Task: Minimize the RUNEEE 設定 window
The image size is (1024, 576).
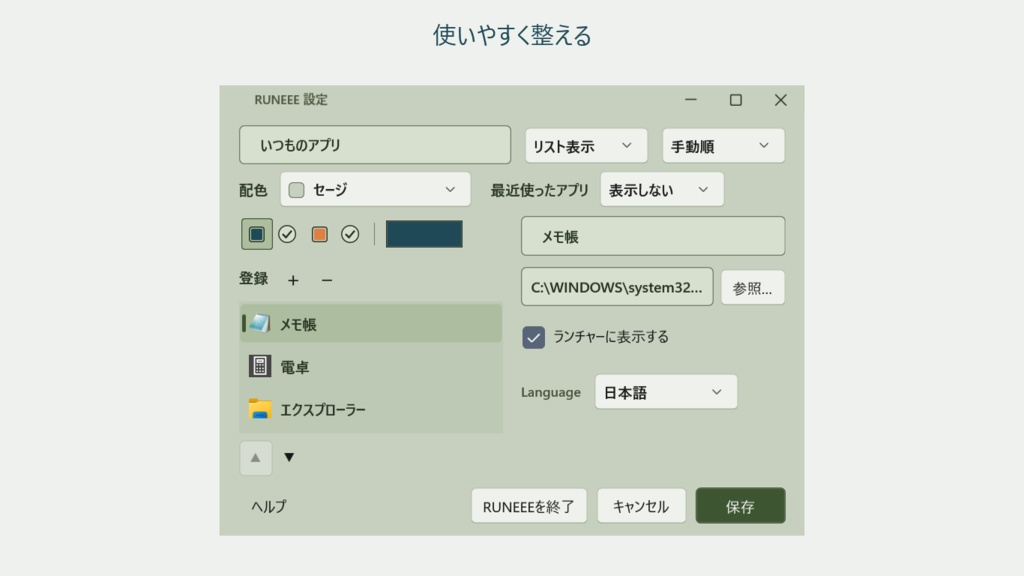Action: pos(691,100)
